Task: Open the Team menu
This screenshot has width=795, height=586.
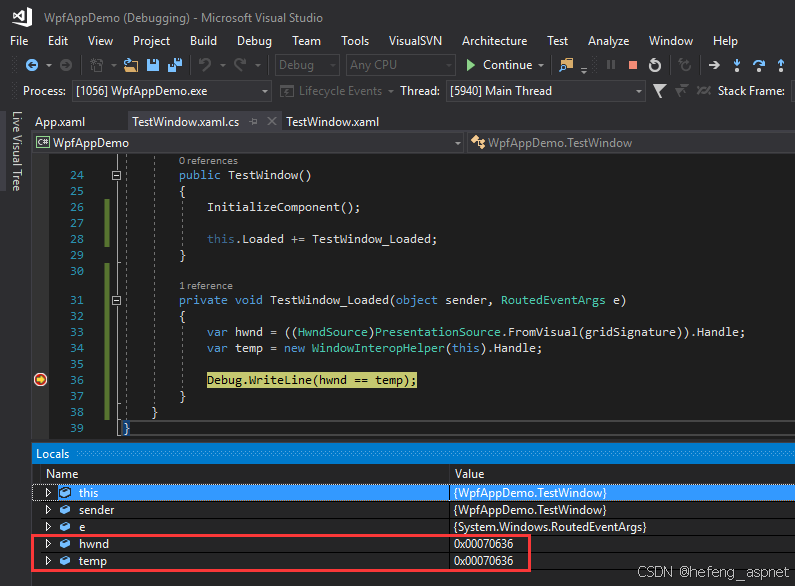Action: (306, 41)
